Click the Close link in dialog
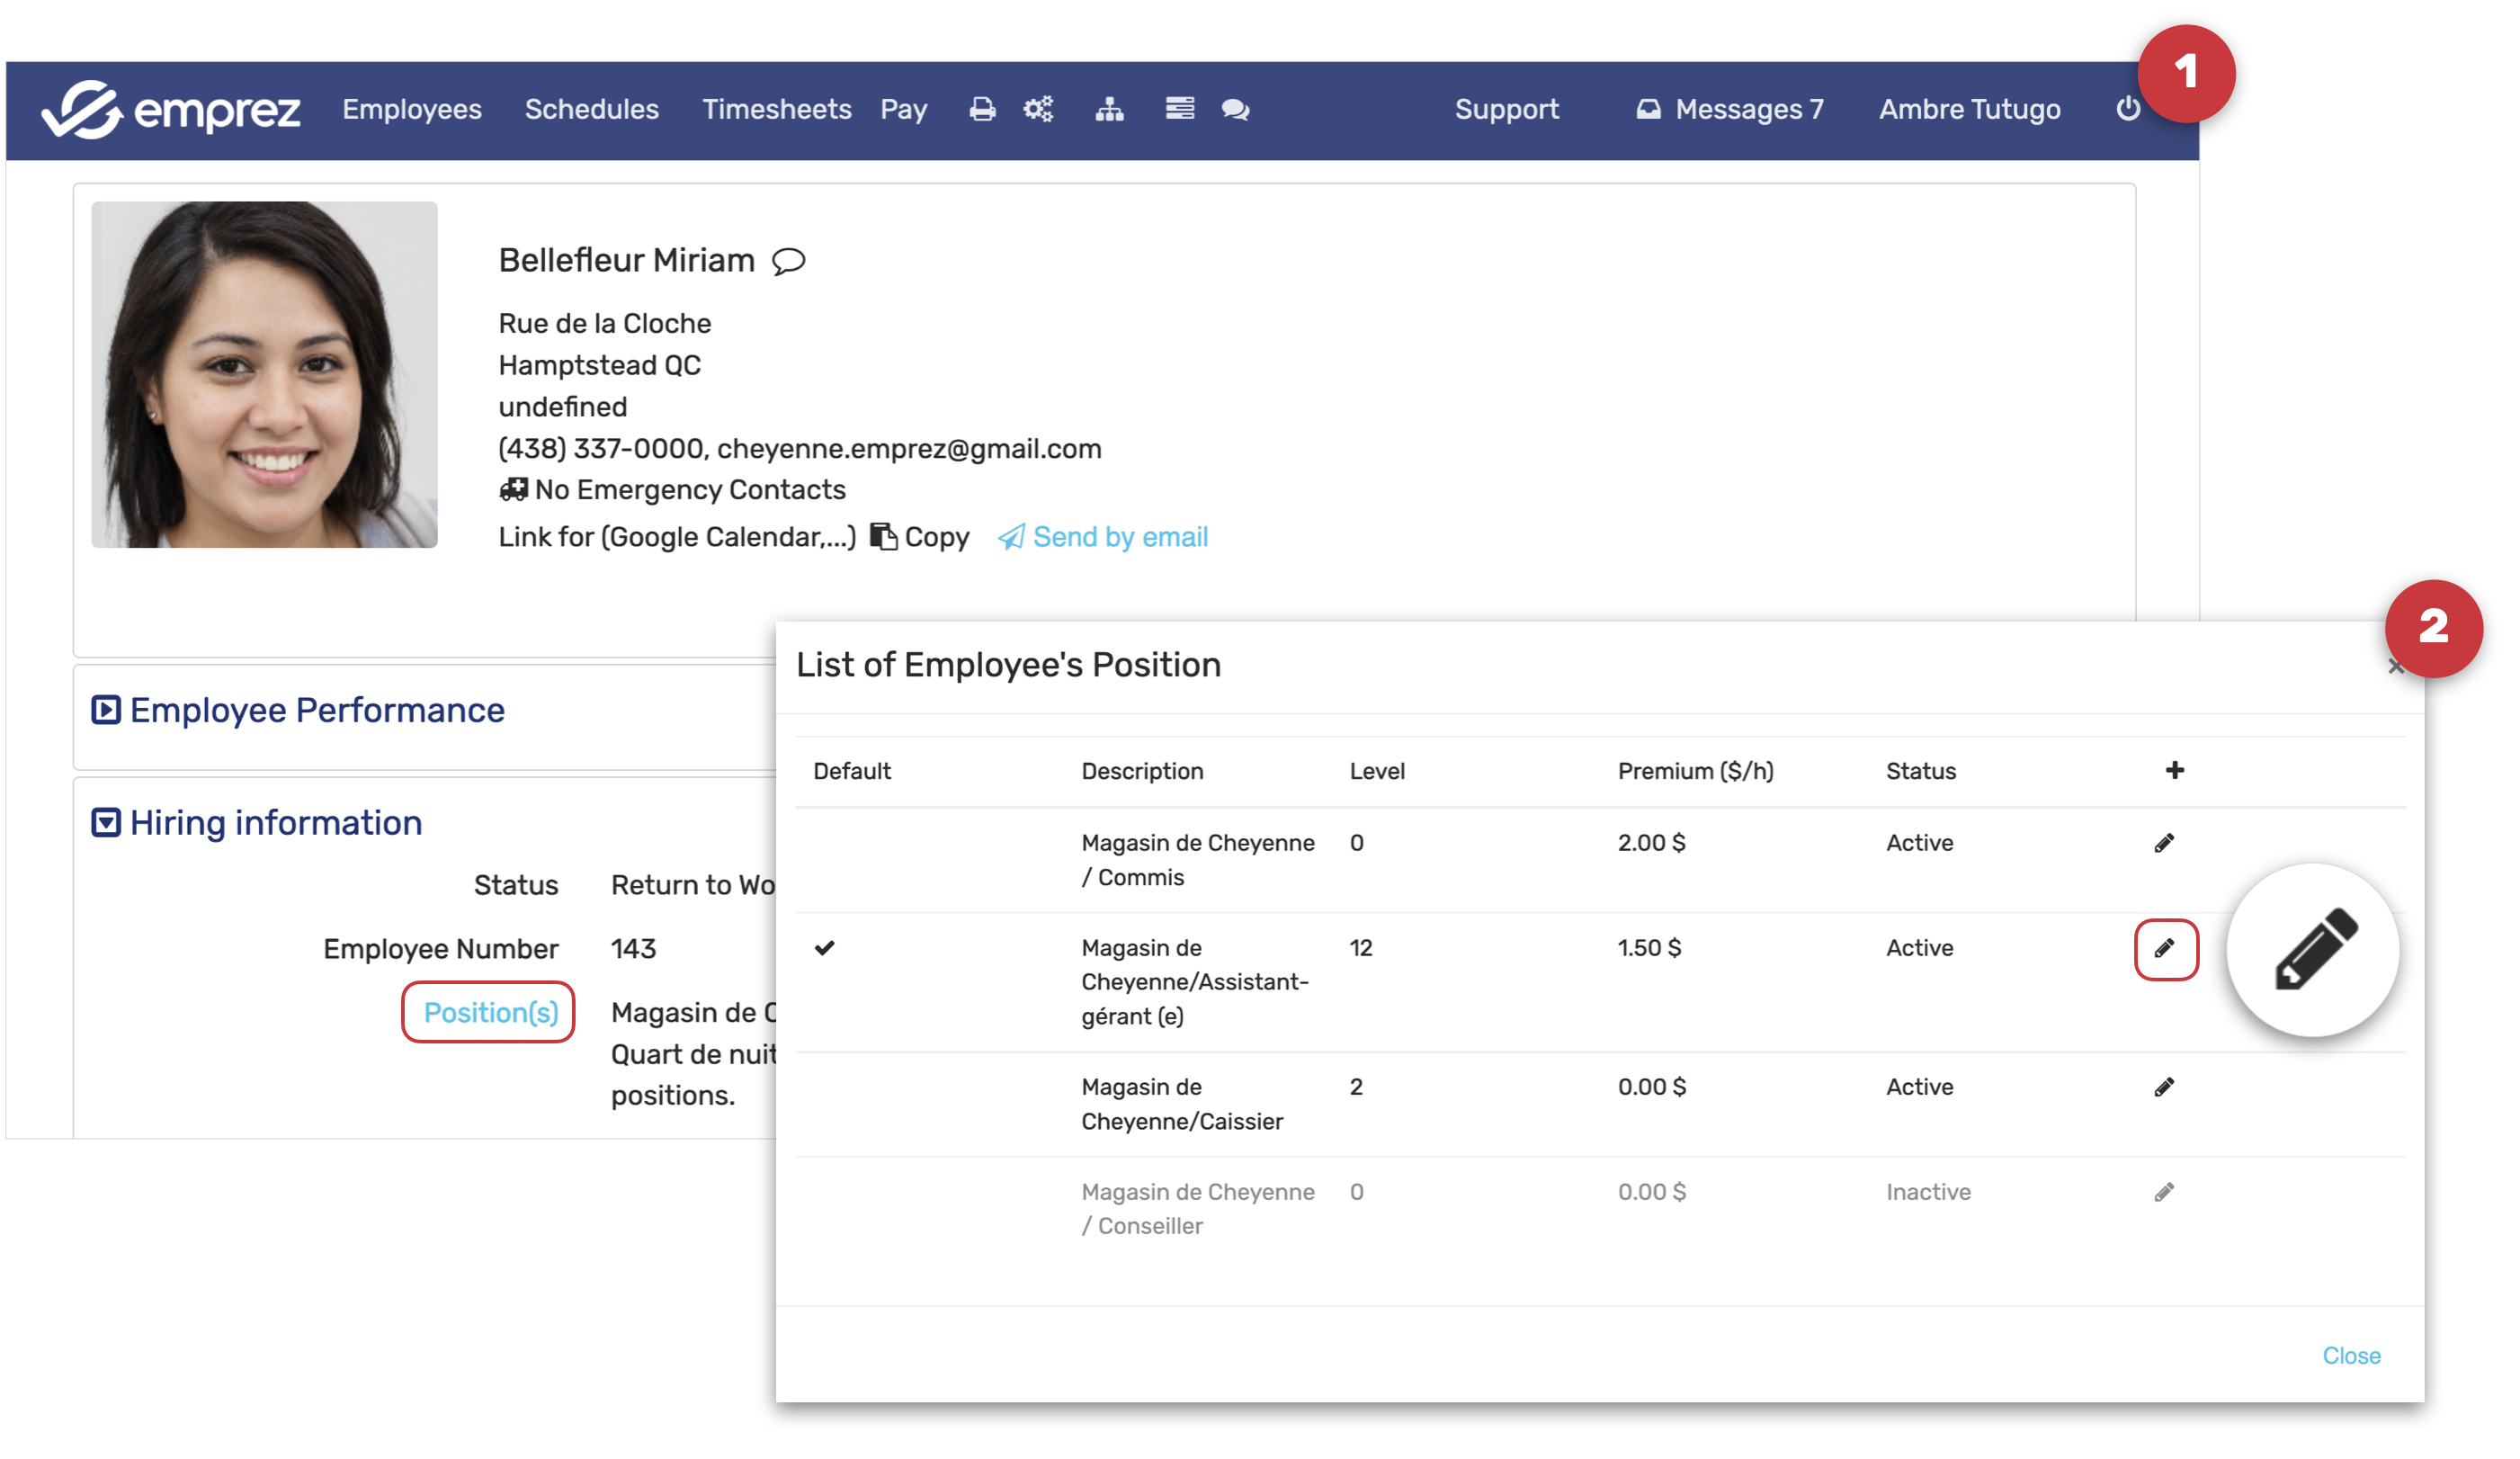 [2350, 1355]
